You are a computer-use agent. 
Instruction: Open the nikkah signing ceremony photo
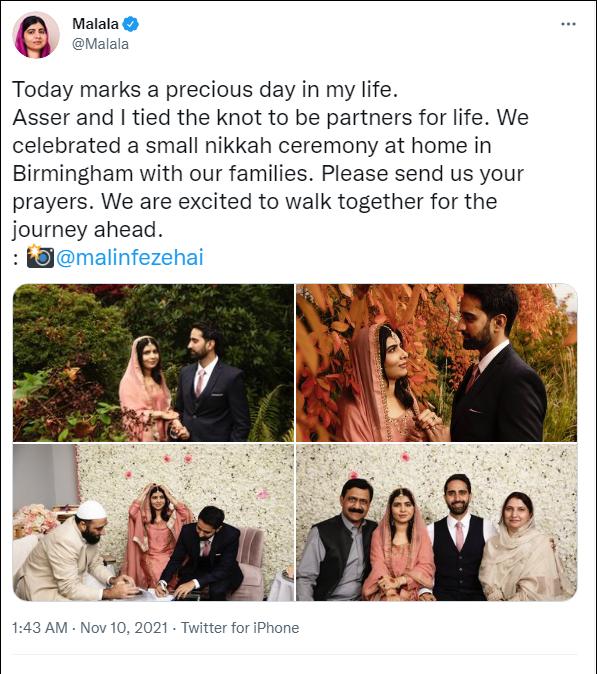[153, 522]
